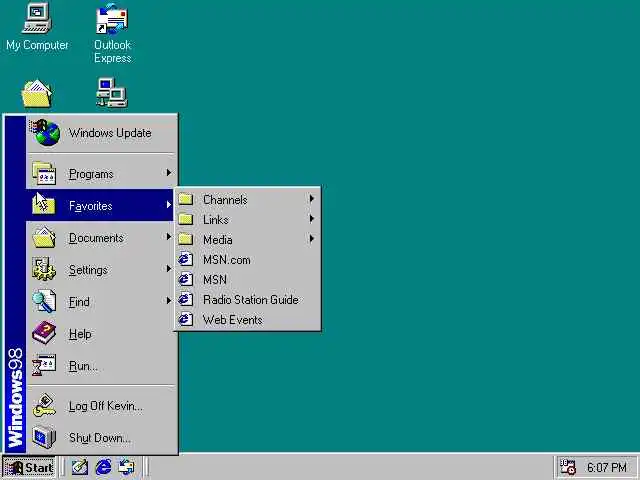640x480 pixels.
Task: Launch Outlook Express from quick launch
Action: click(127, 467)
